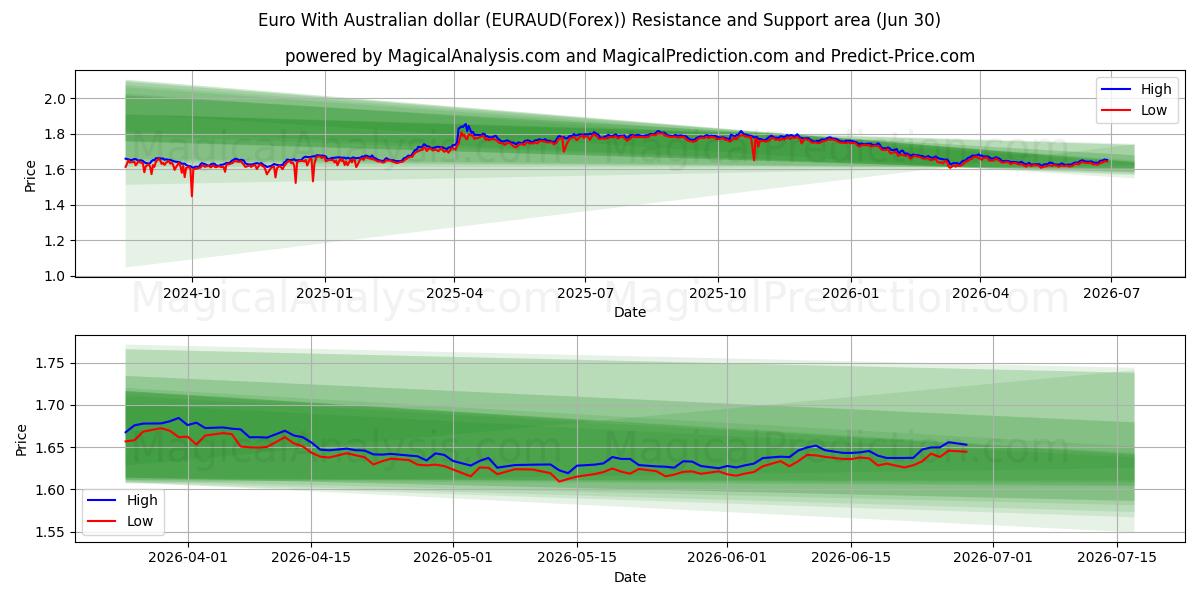
Task: Click the '2026-05-15' tick label on the lower x-axis
Action: pos(576,558)
